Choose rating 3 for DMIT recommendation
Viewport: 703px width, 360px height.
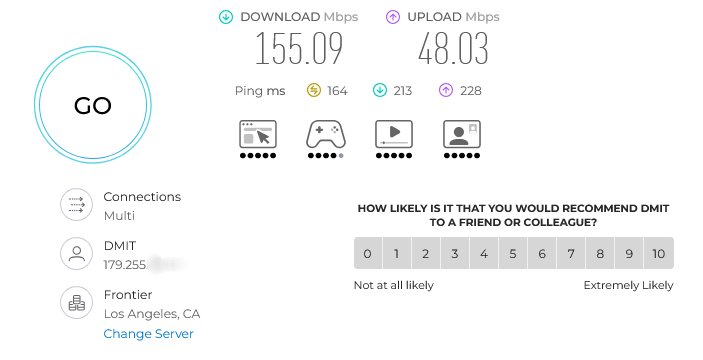click(x=455, y=253)
